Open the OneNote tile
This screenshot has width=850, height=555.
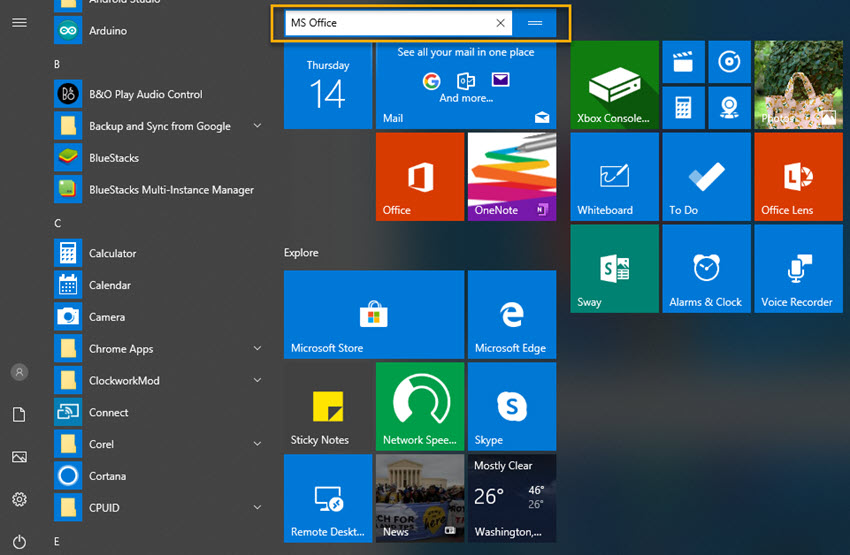(512, 177)
